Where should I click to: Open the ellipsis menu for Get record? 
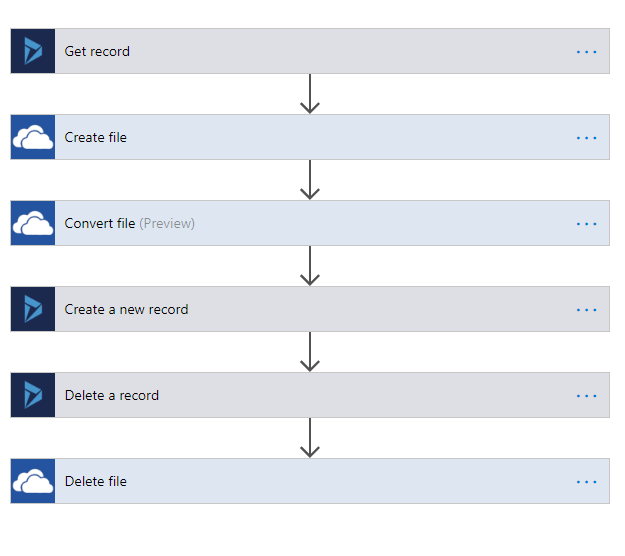(x=586, y=52)
